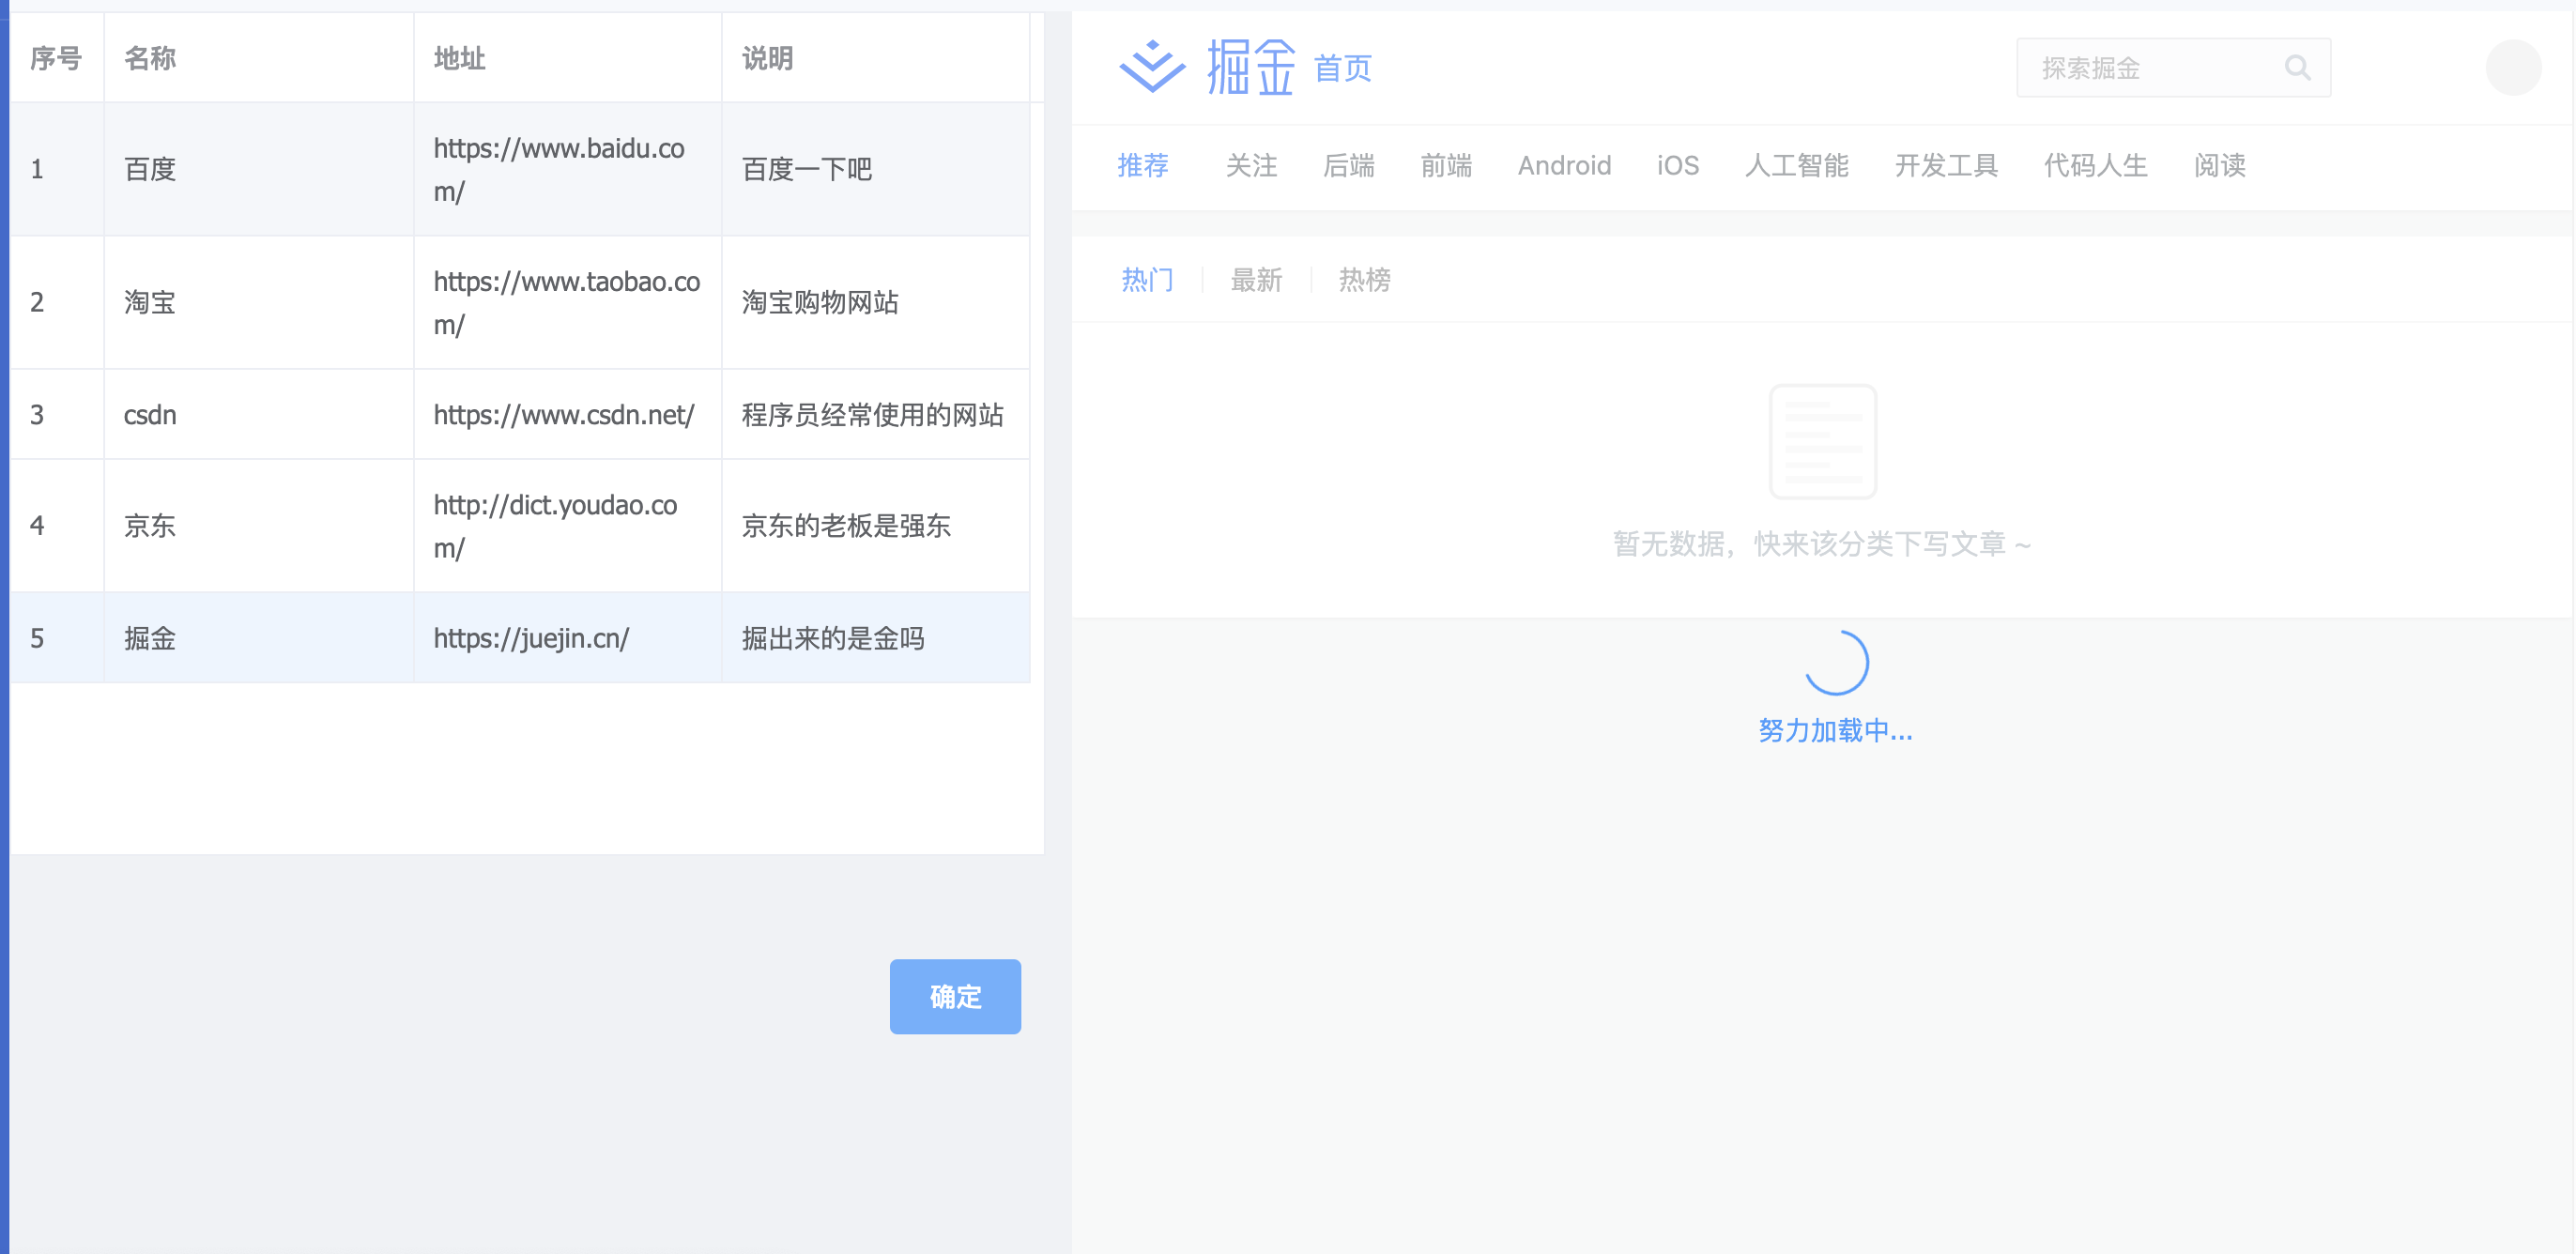Click the empty document placeholder icon

(x=1822, y=441)
